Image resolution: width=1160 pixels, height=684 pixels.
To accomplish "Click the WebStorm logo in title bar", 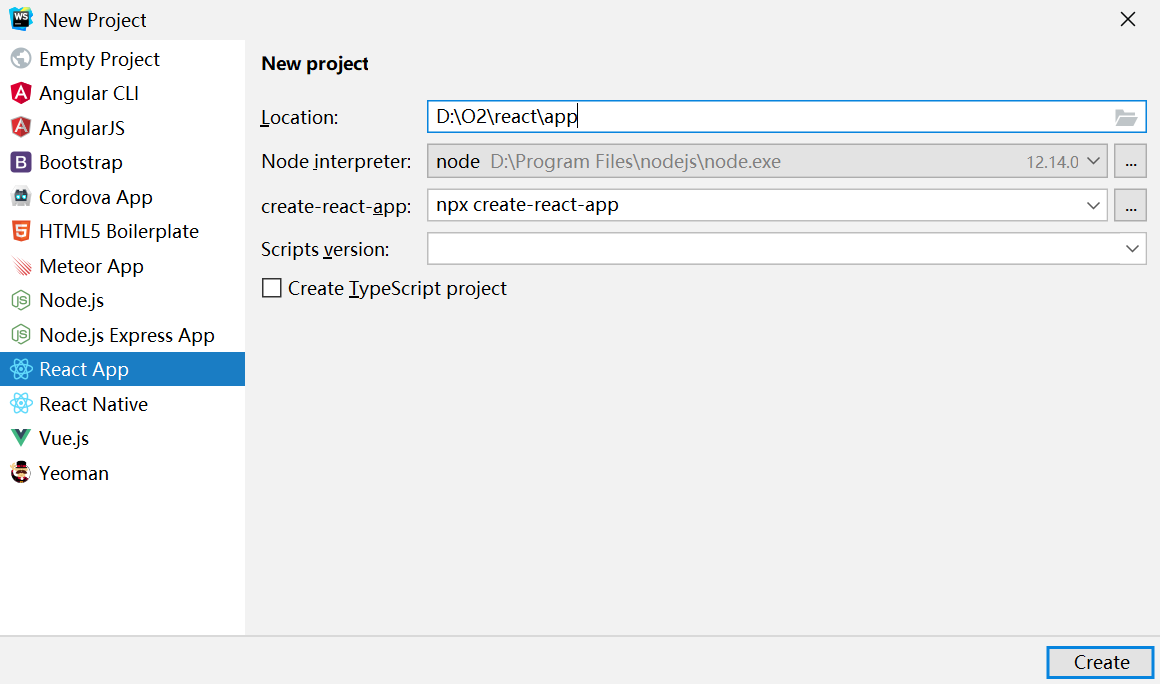I will tap(21, 18).
